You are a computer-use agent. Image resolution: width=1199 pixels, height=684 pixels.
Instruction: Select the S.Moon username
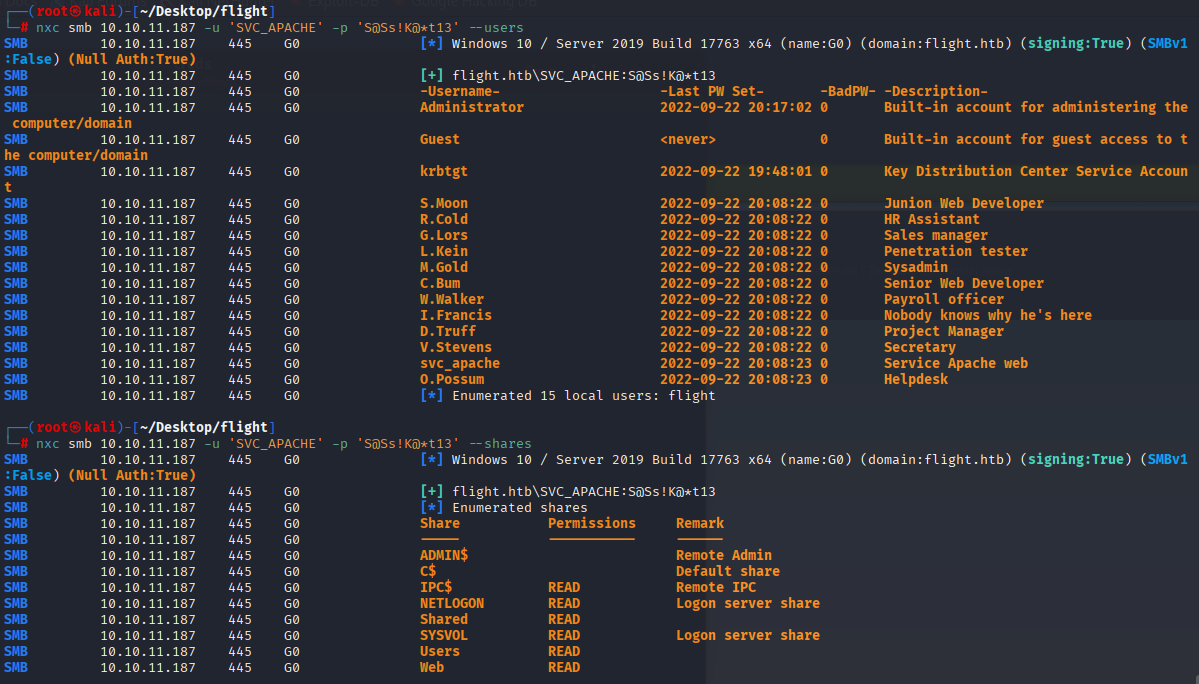[x=444, y=204]
